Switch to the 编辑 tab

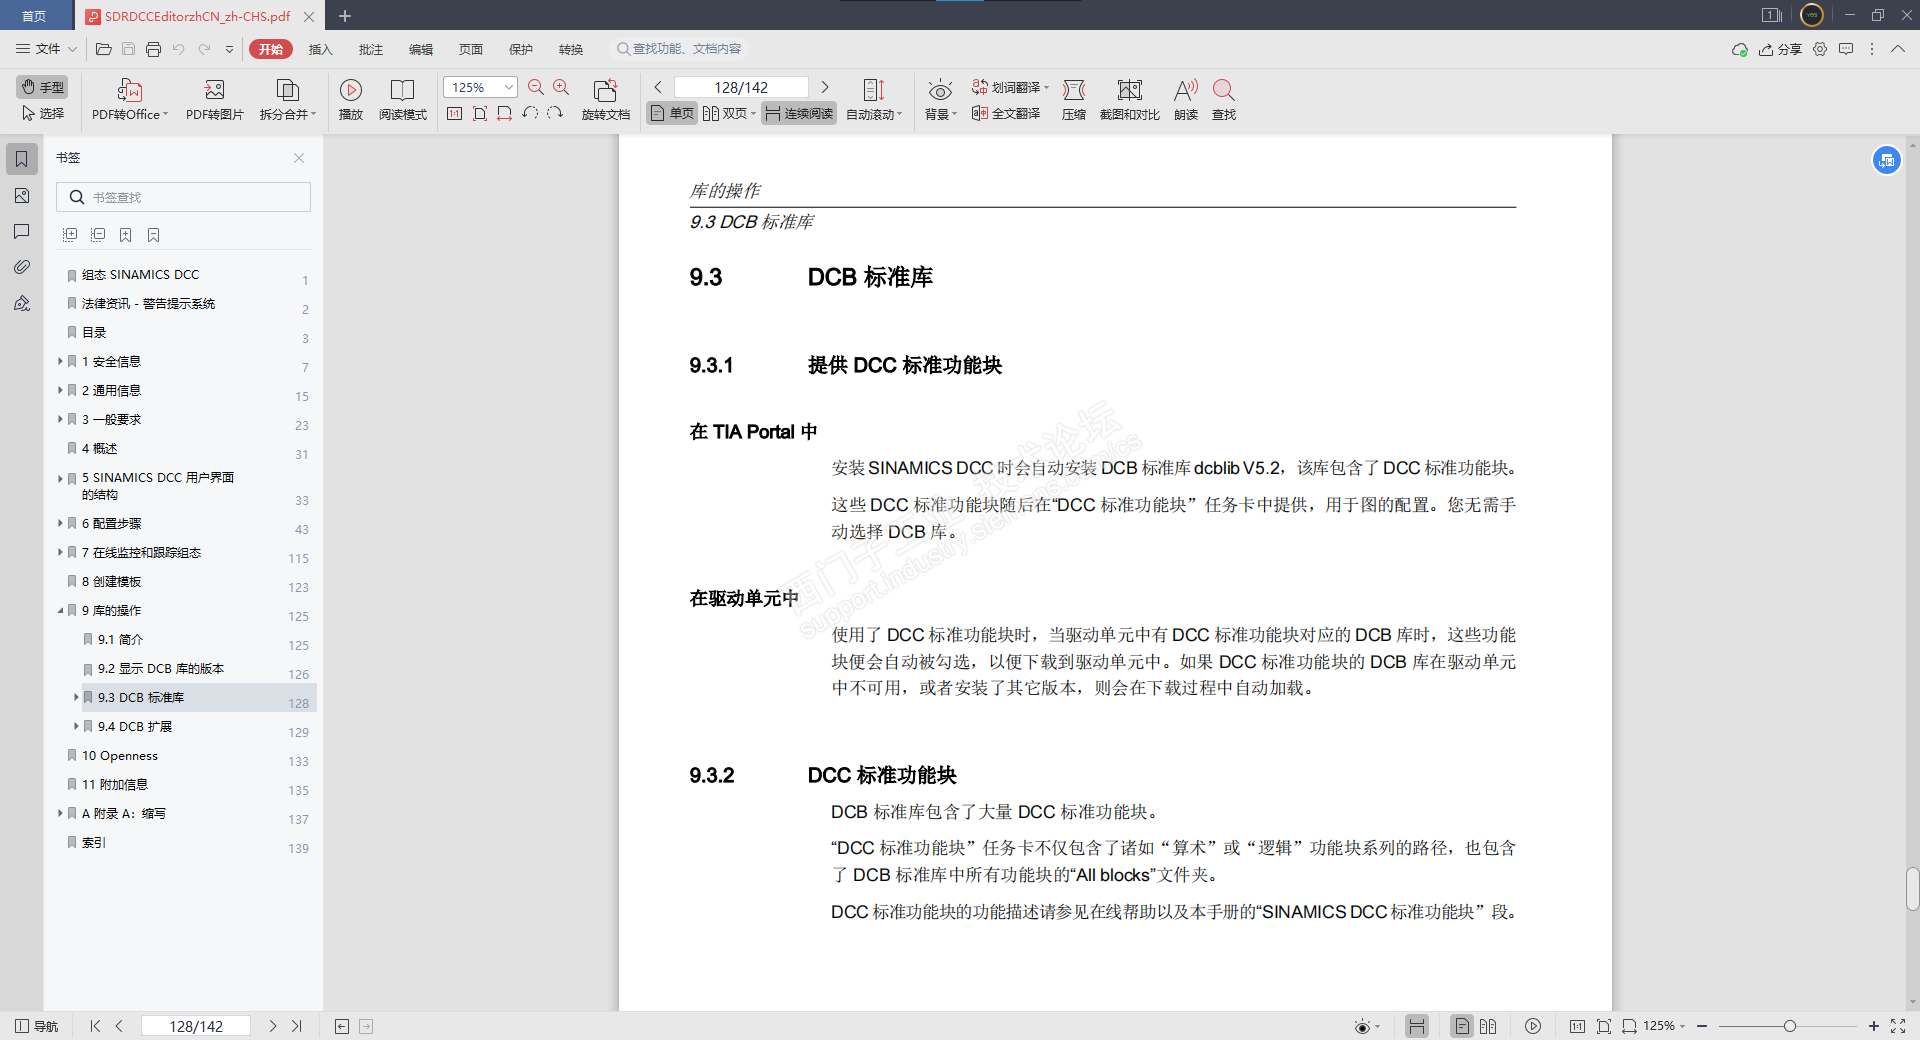click(x=420, y=49)
